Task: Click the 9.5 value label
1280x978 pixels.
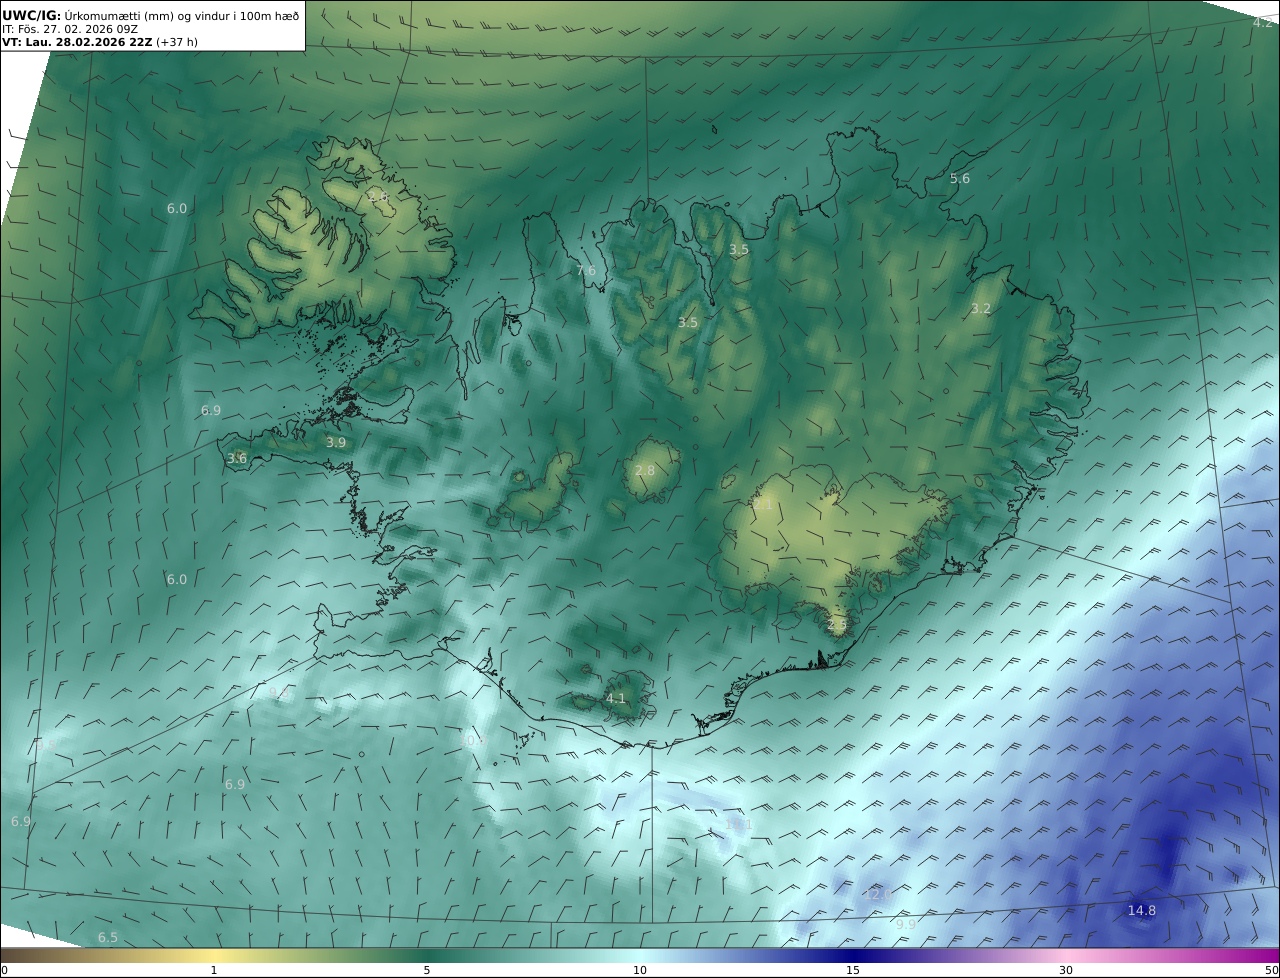Action: pyautogui.click(x=48, y=745)
